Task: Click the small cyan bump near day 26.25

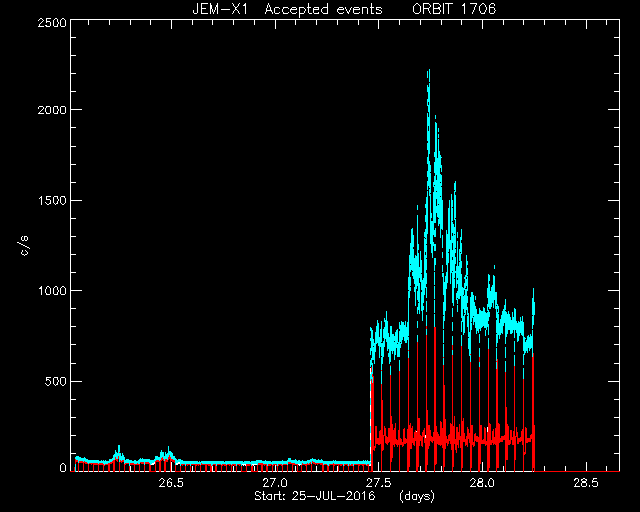Action: (x=118, y=452)
